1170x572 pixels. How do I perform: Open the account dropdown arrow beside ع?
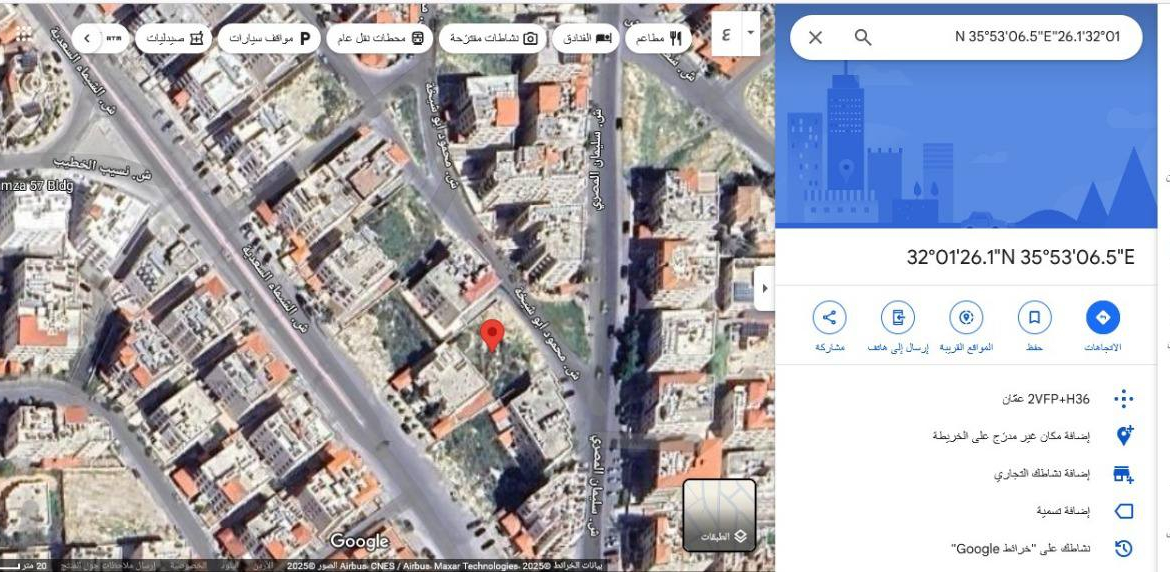tap(751, 33)
